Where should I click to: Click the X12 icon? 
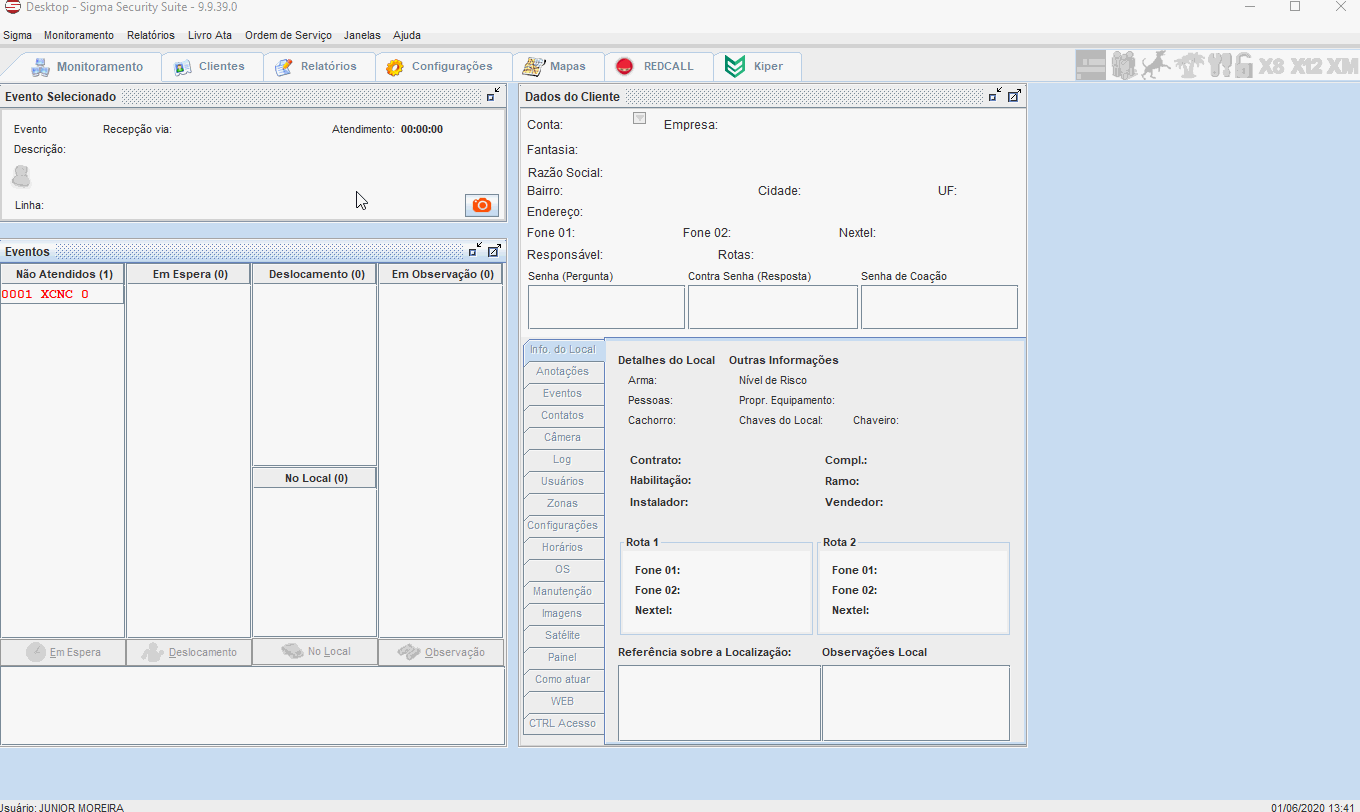click(1306, 67)
